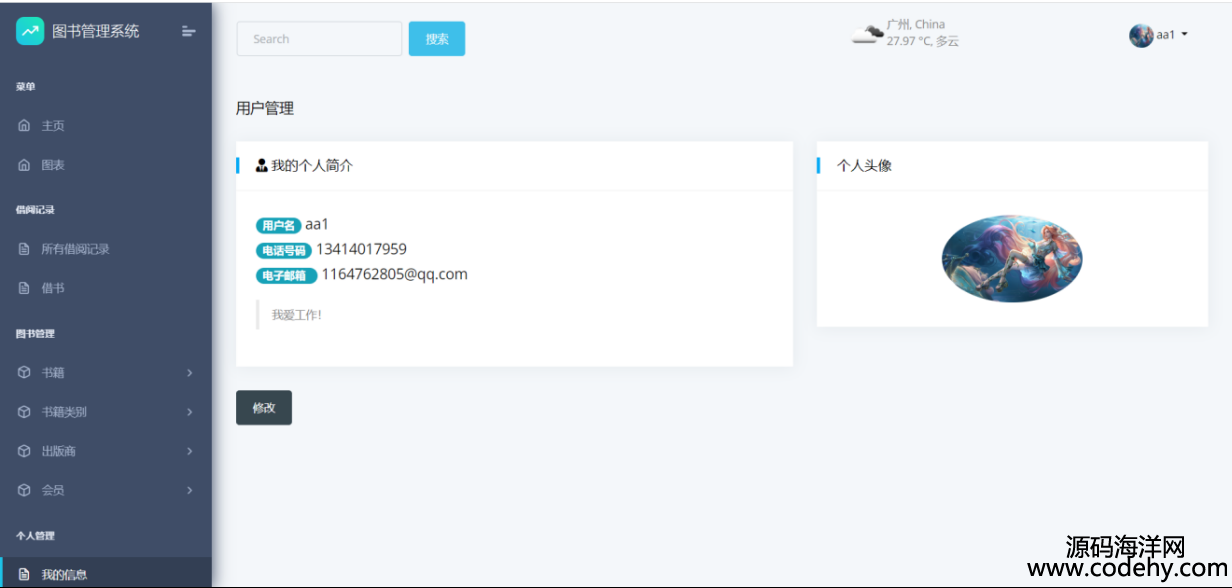Click the small user avatar in header
Viewport: 1232px width, 588px height.
(x=1141, y=36)
